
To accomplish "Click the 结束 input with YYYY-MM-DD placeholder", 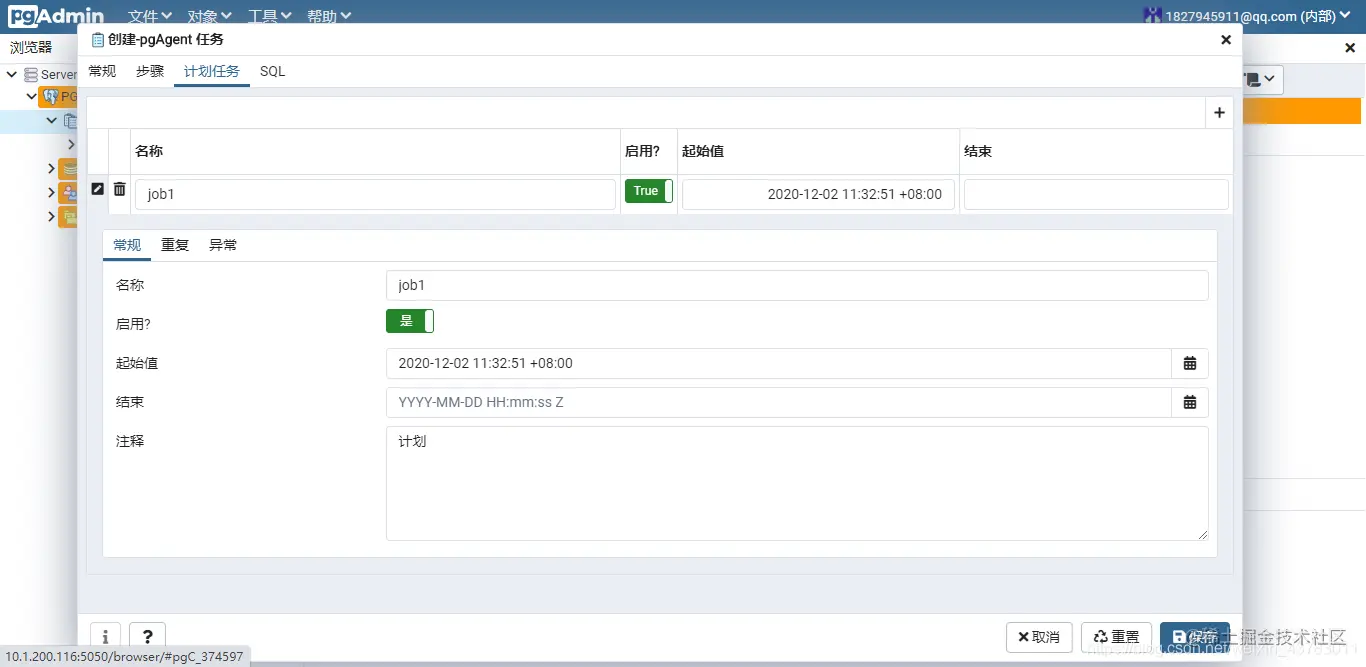I will [x=779, y=402].
